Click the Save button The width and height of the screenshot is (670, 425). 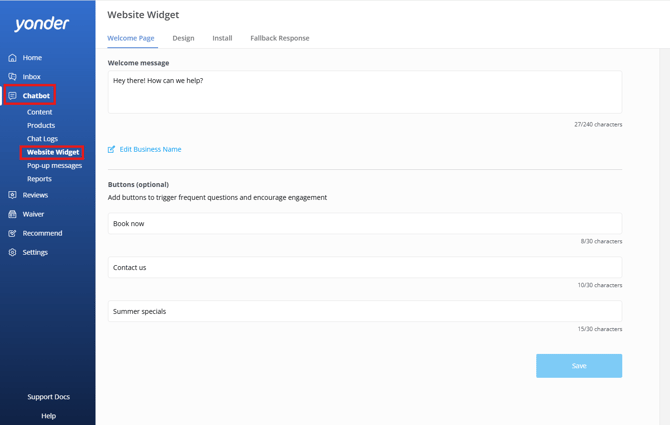coord(579,366)
